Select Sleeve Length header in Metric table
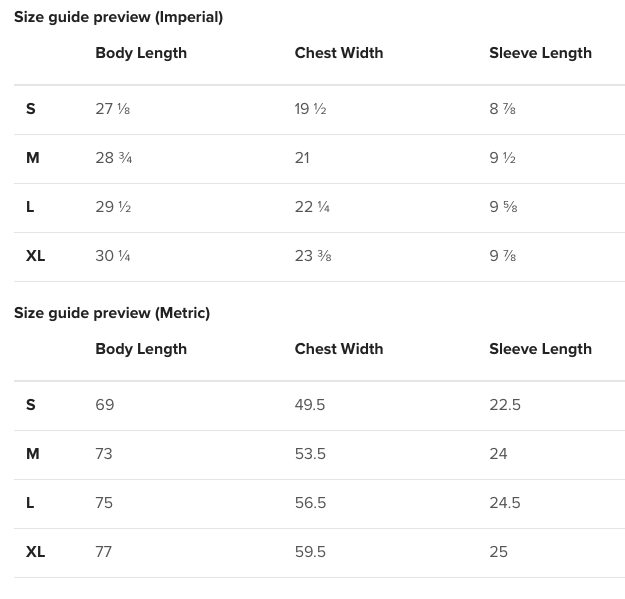The width and height of the screenshot is (625, 599). [540, 349]
